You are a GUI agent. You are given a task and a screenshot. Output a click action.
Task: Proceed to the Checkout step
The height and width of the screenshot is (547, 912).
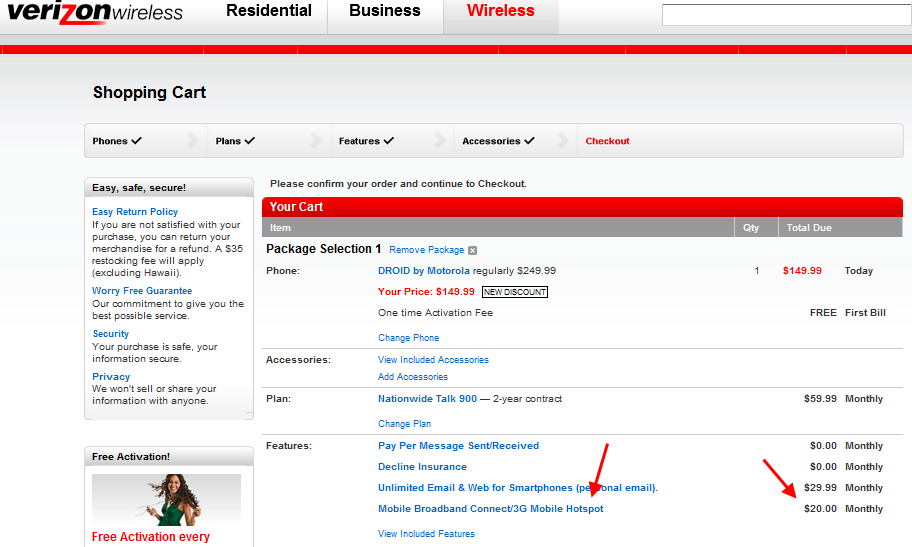click(x=607, y=141)
